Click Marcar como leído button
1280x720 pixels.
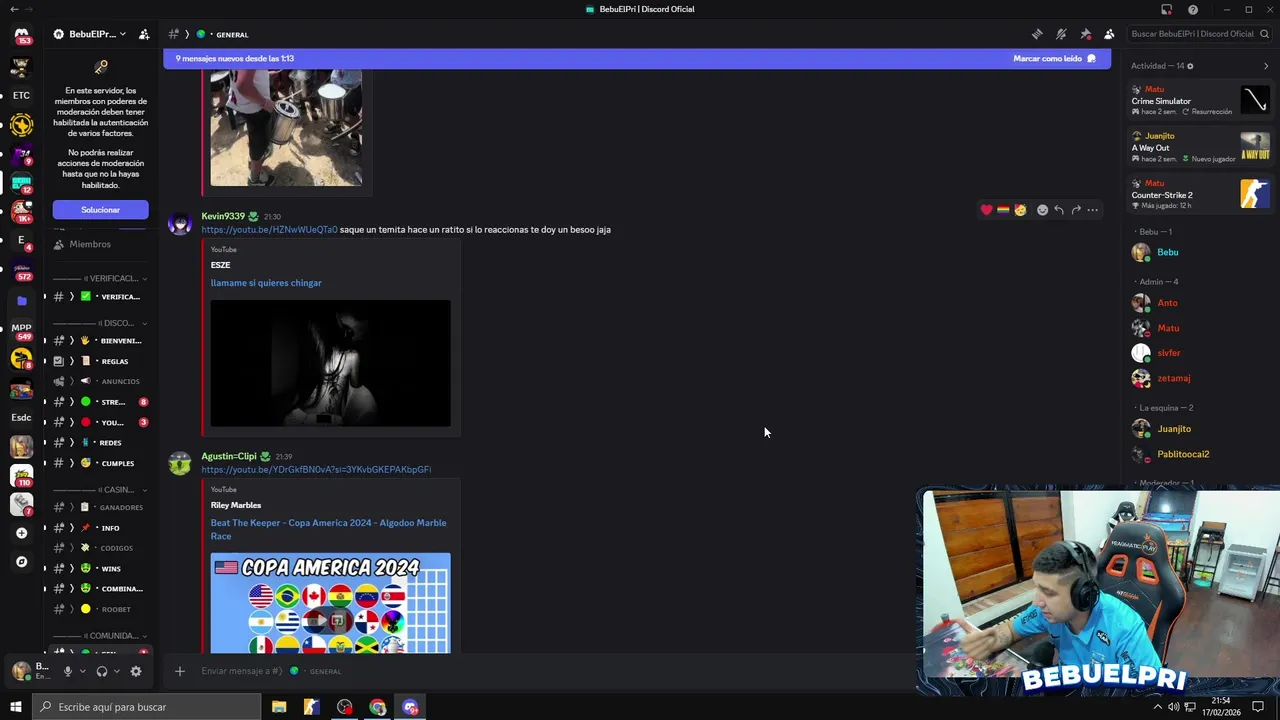[1054, 59]
